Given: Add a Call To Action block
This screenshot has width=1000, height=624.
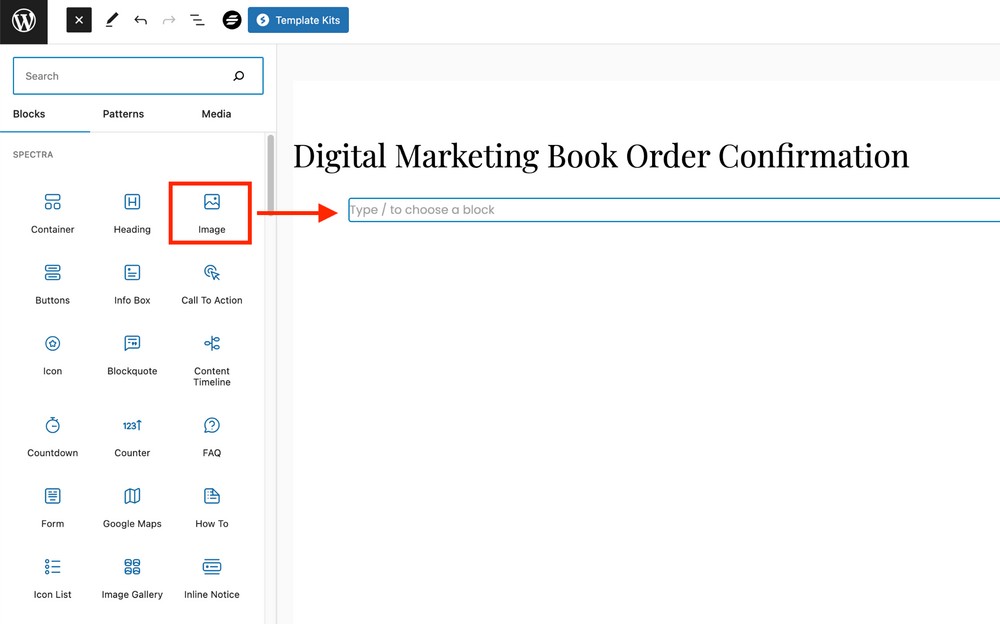Looking at the screenshot, I should (210, 282).
